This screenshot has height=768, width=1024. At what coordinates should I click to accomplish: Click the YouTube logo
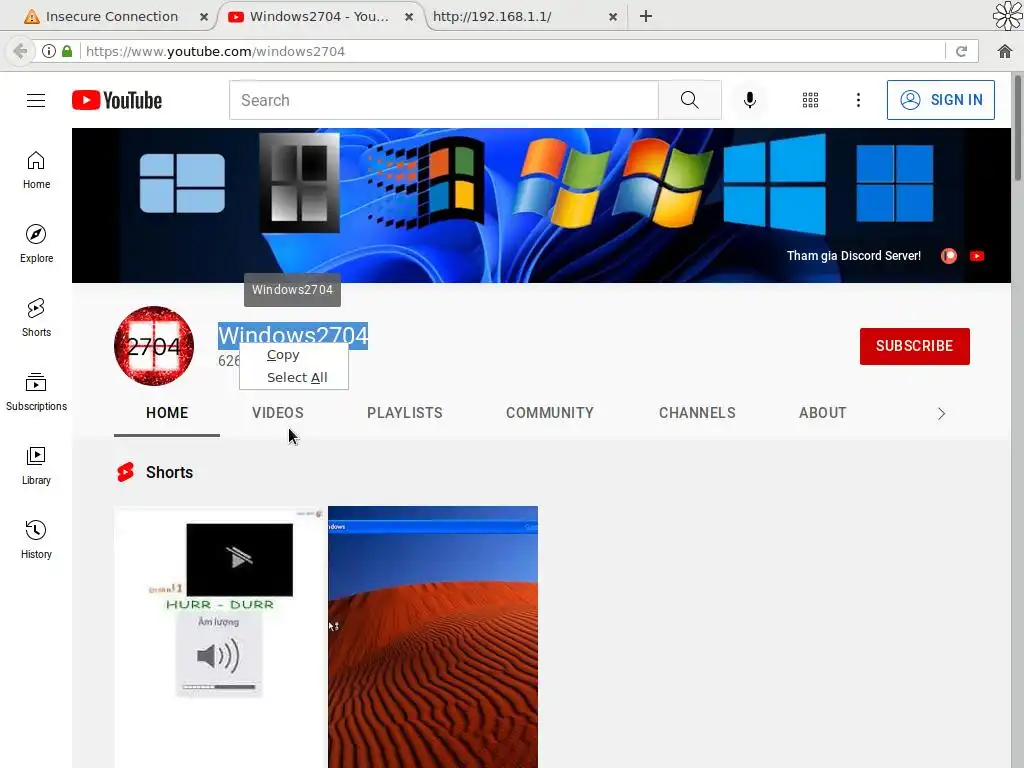point(117,100)
